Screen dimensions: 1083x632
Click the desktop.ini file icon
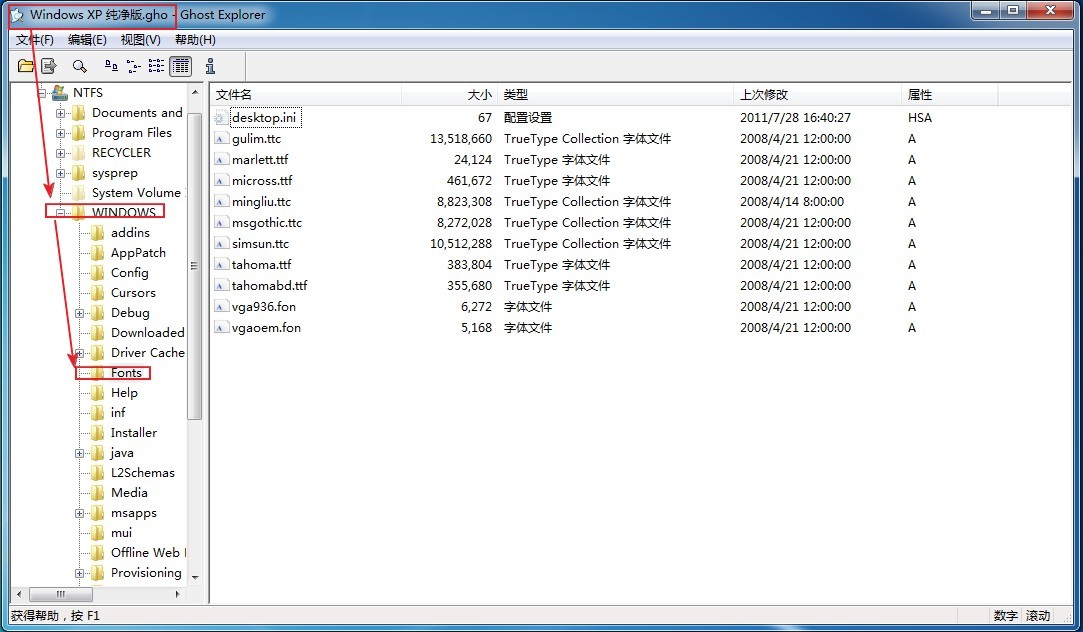click(x=220, y=118)
